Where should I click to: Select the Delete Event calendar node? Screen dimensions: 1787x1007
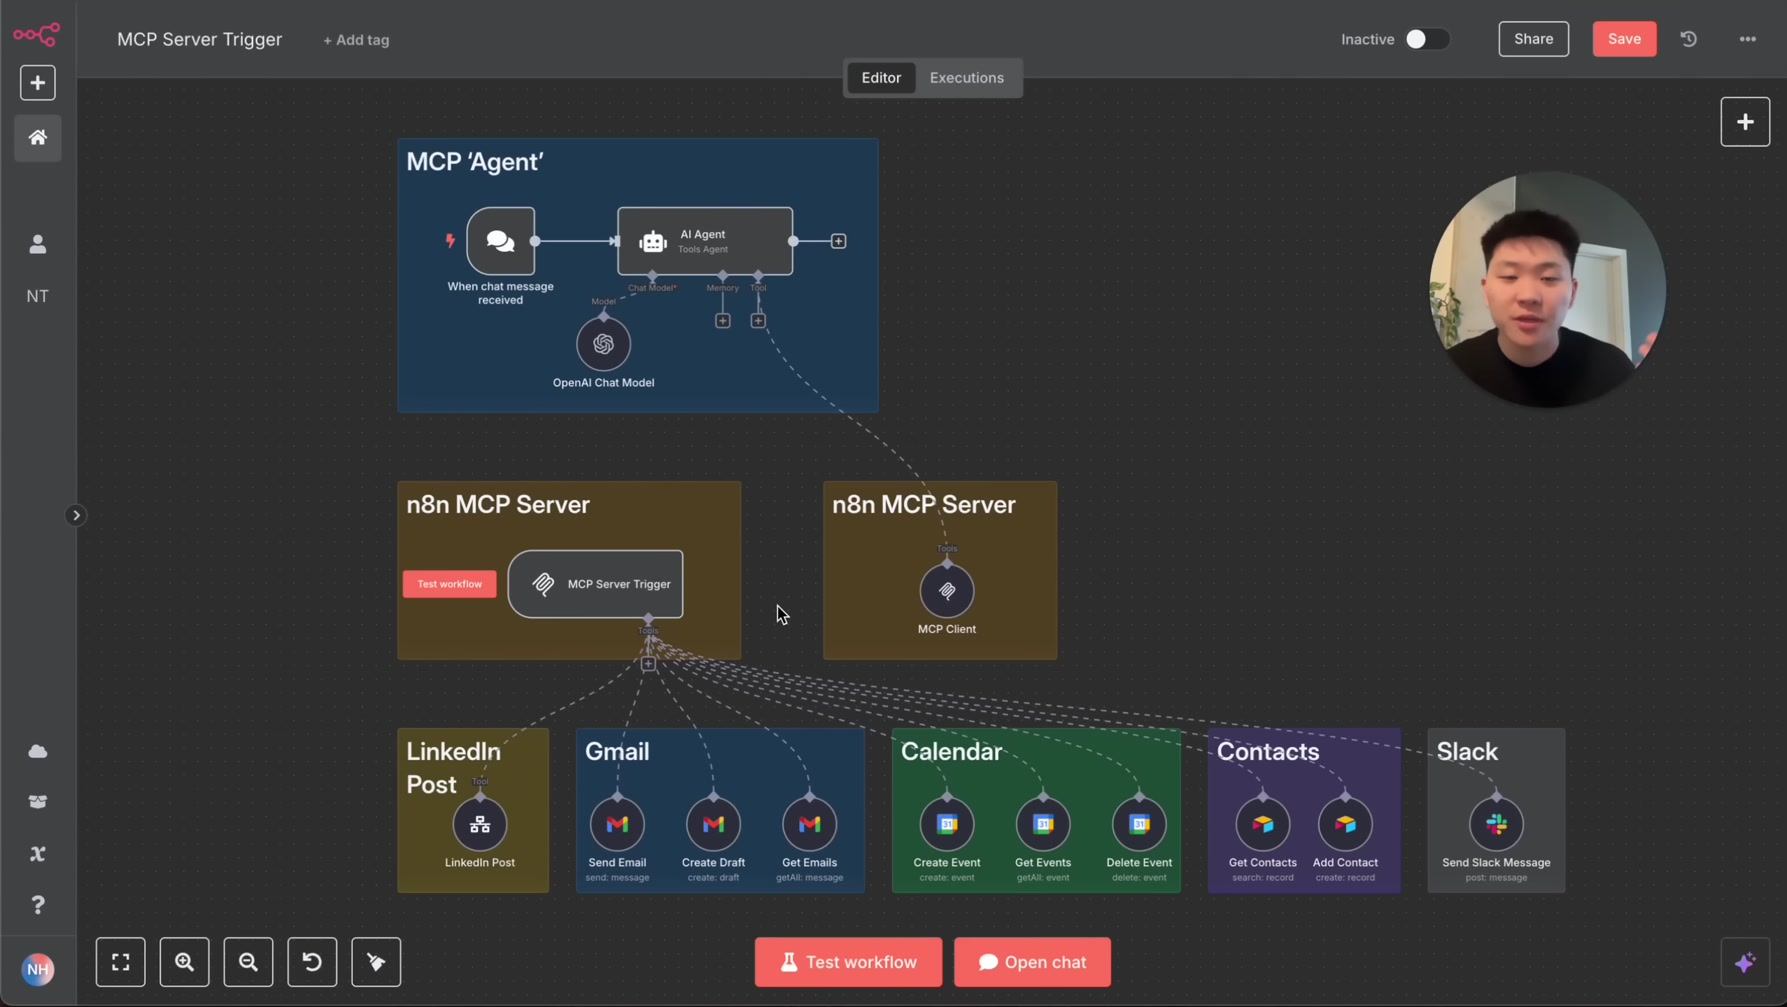(x=1139, y=825)
